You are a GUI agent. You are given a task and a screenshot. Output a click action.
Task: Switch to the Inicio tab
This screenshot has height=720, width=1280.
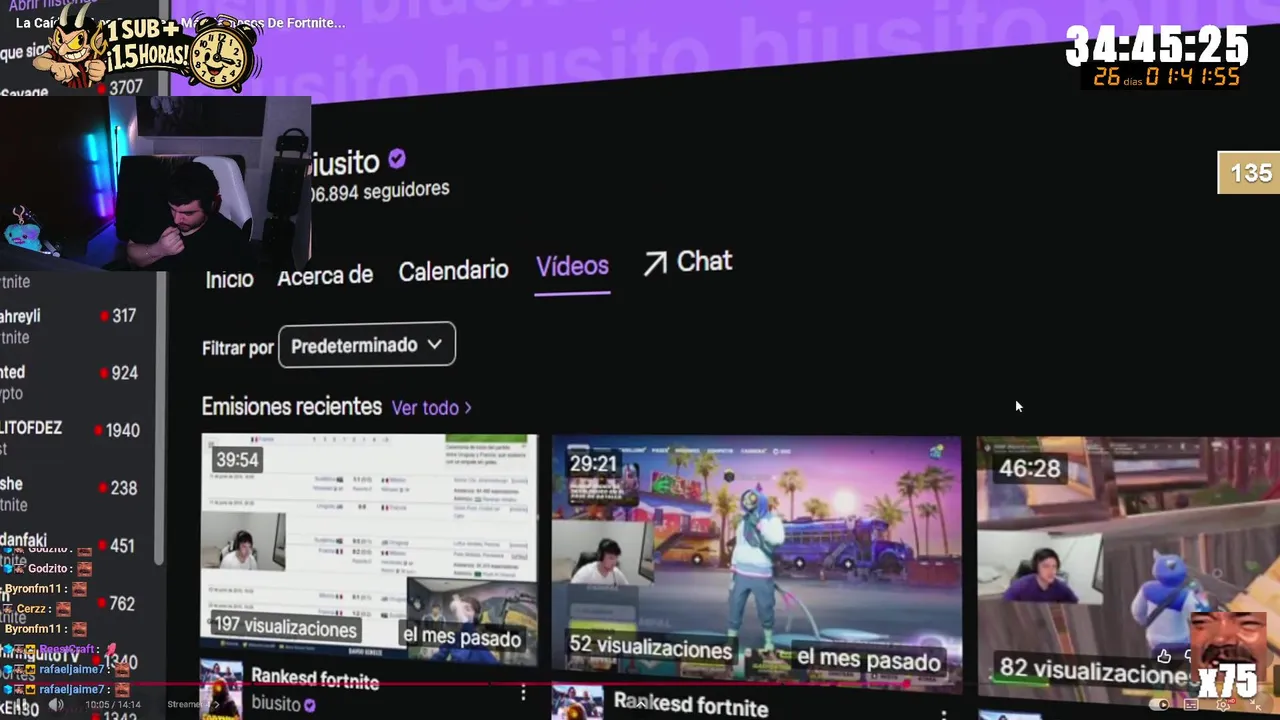coord(229,279)
